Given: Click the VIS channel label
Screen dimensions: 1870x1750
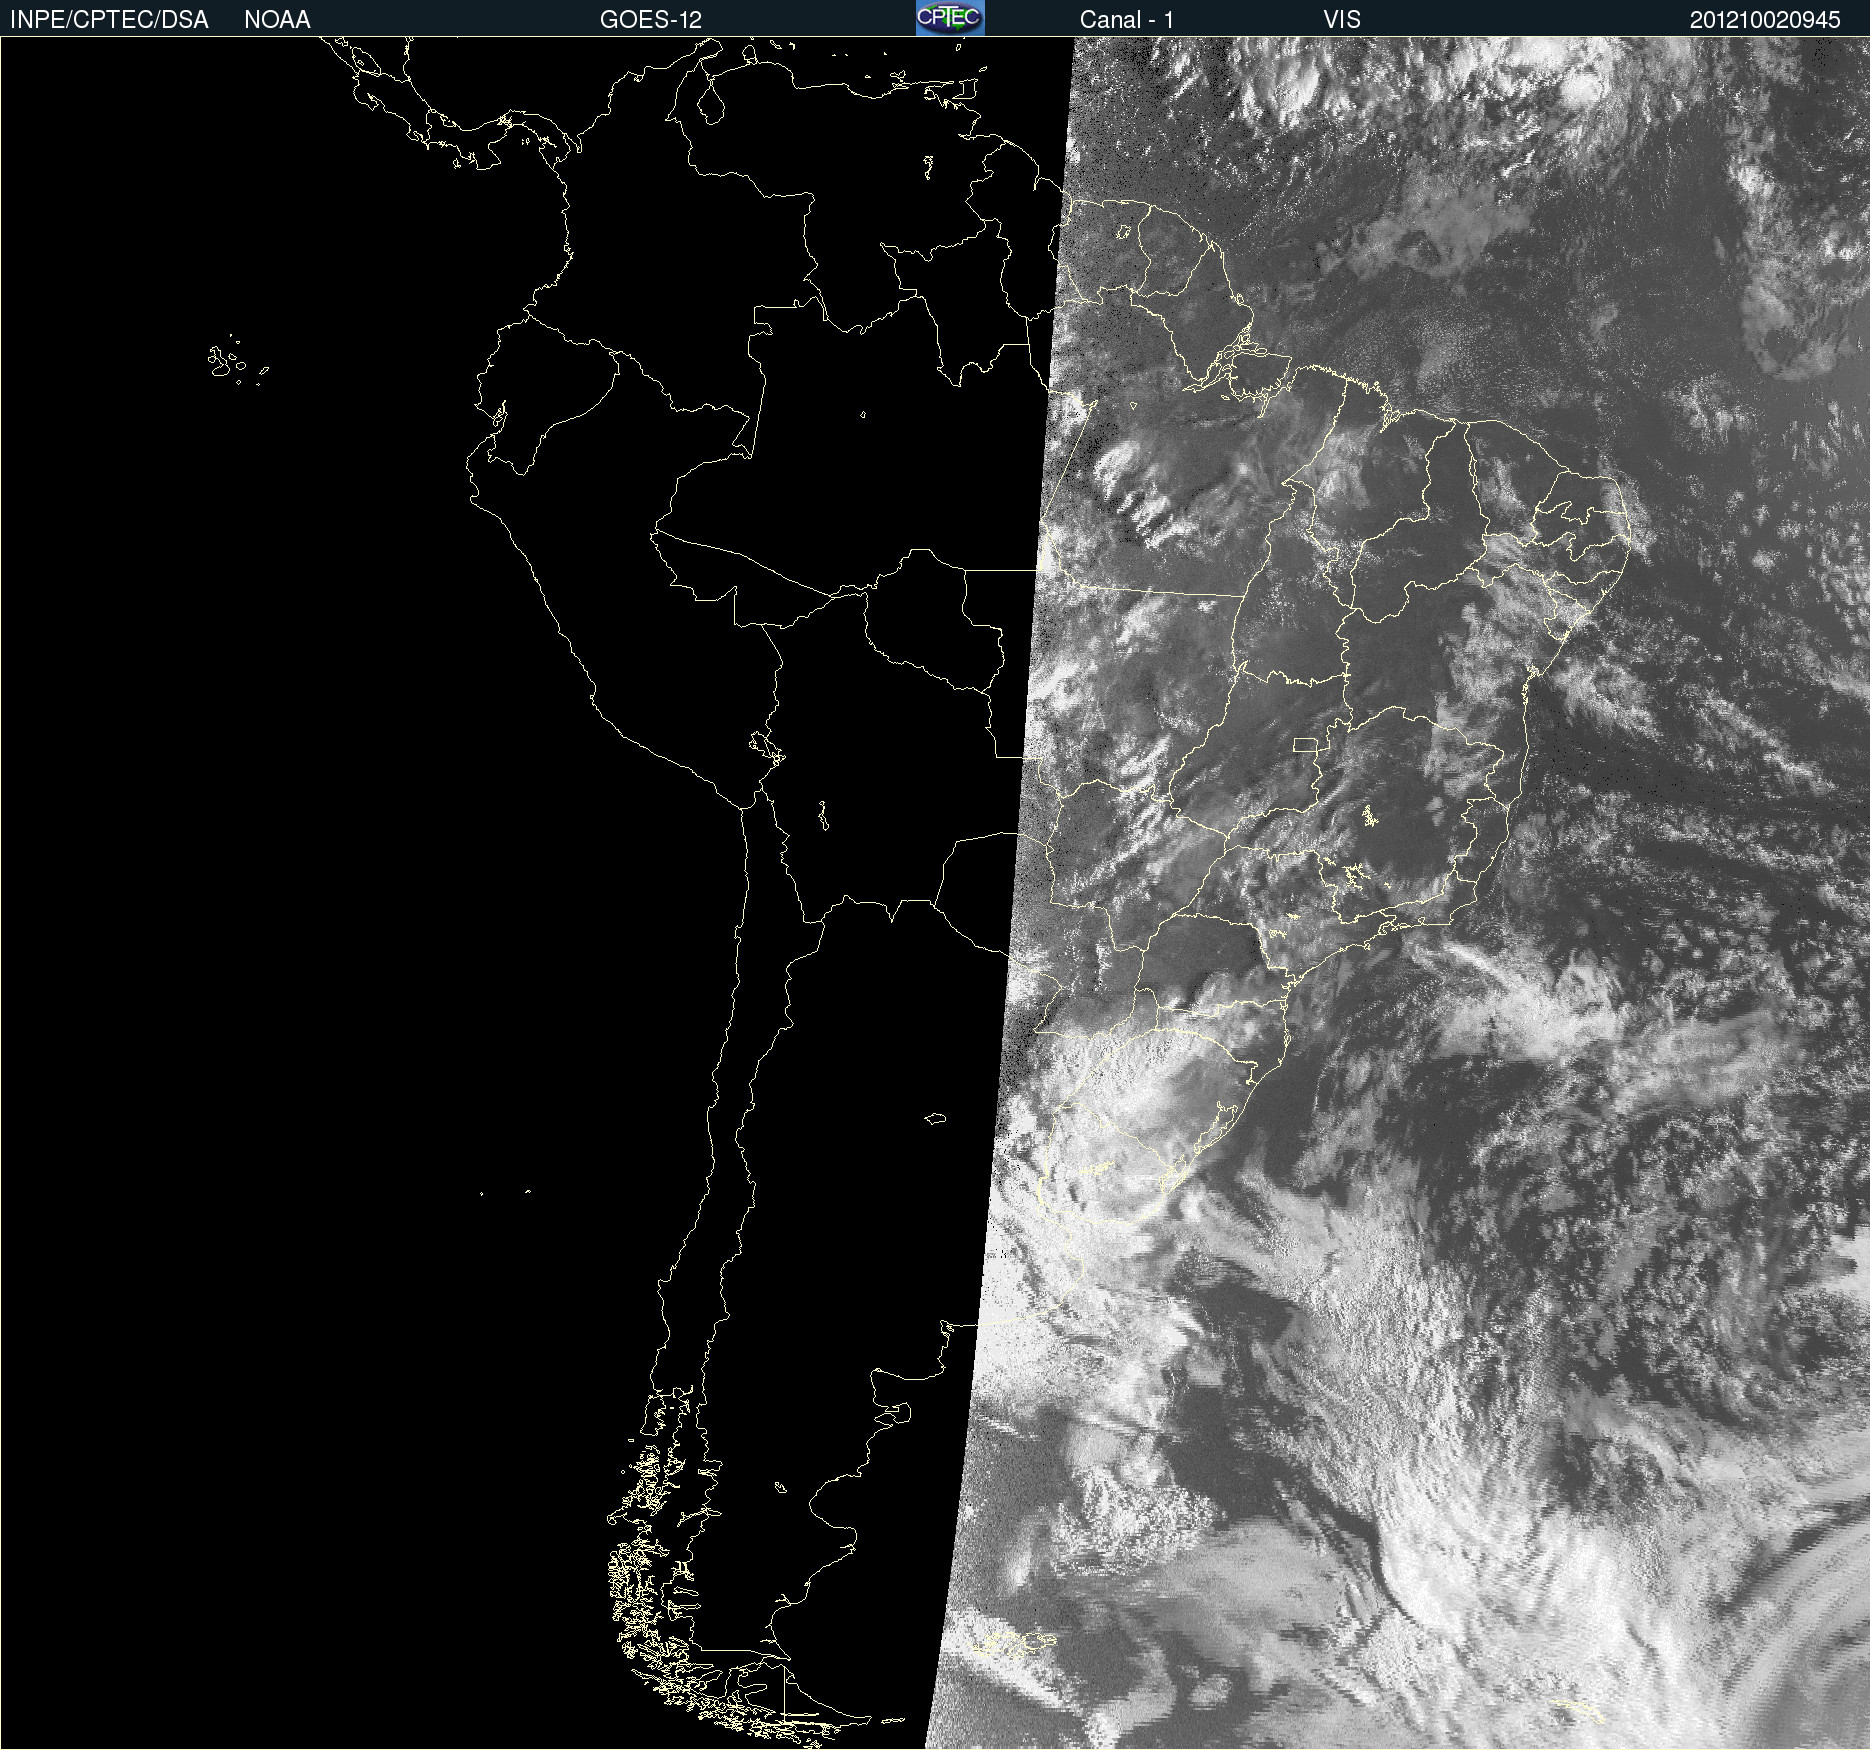Looking at the screenshot, I should (1342, 20).
